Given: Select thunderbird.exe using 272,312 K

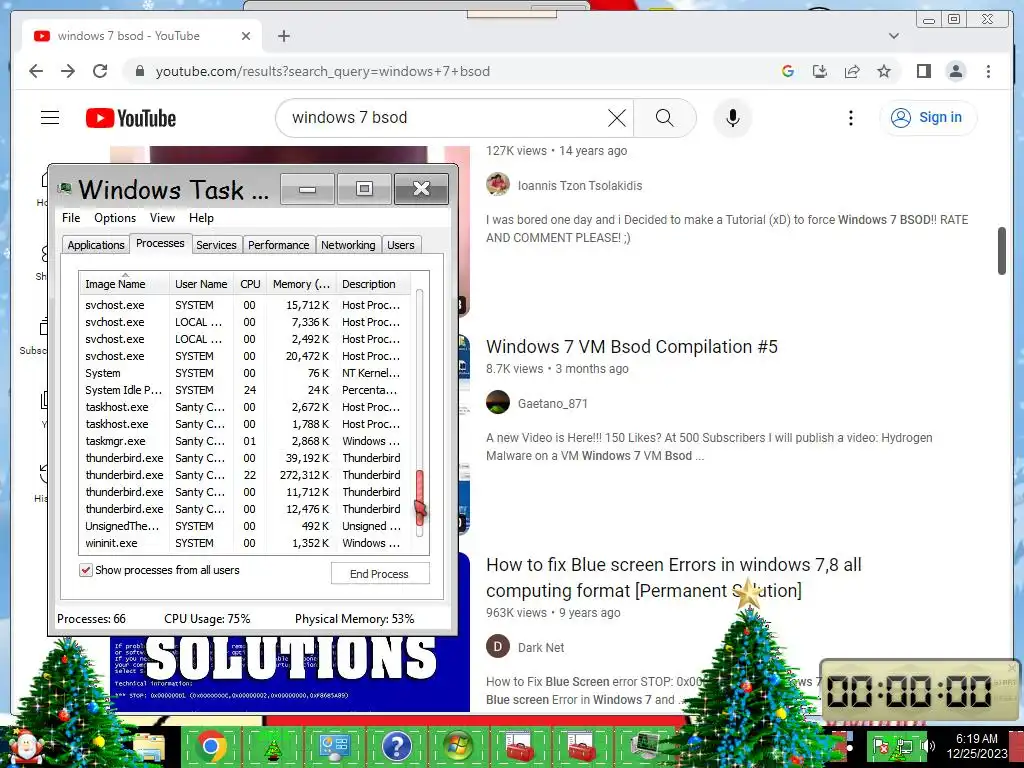Looking at the screenshot, I should [245, 475].
